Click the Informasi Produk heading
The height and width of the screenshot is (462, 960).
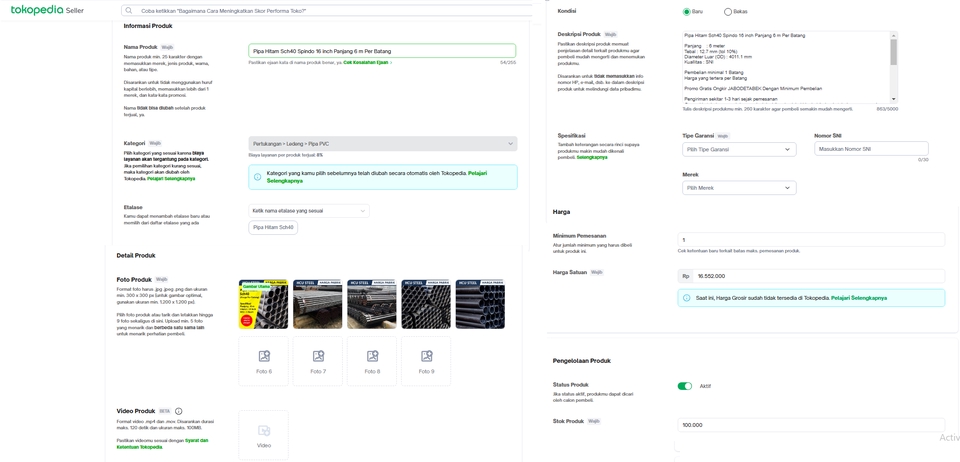pos(148,26)
